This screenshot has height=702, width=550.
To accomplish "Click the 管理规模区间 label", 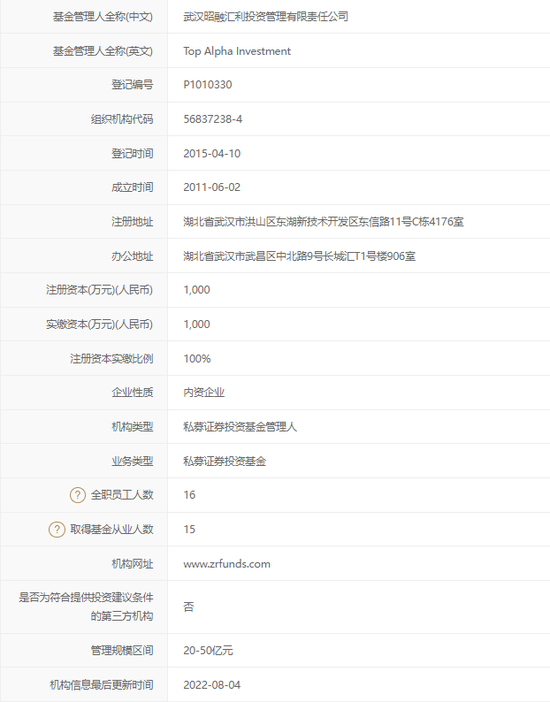I will click(x=122, y=650).
